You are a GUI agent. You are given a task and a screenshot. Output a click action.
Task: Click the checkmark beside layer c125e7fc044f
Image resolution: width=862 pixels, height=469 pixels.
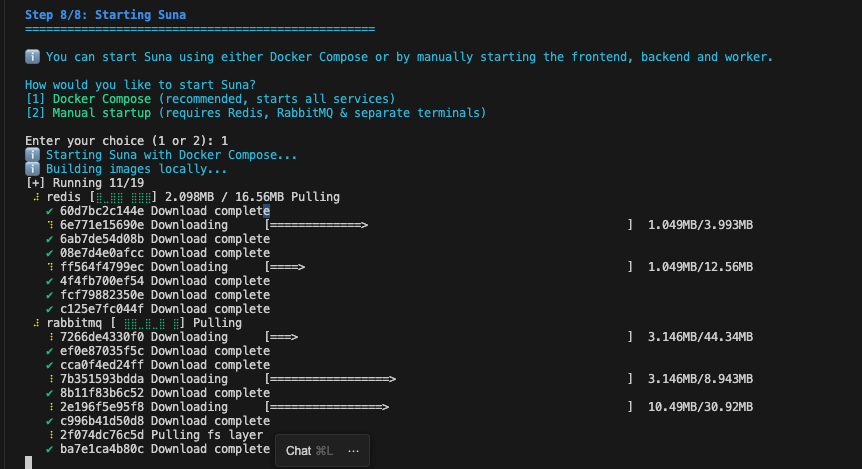point(49,309)
